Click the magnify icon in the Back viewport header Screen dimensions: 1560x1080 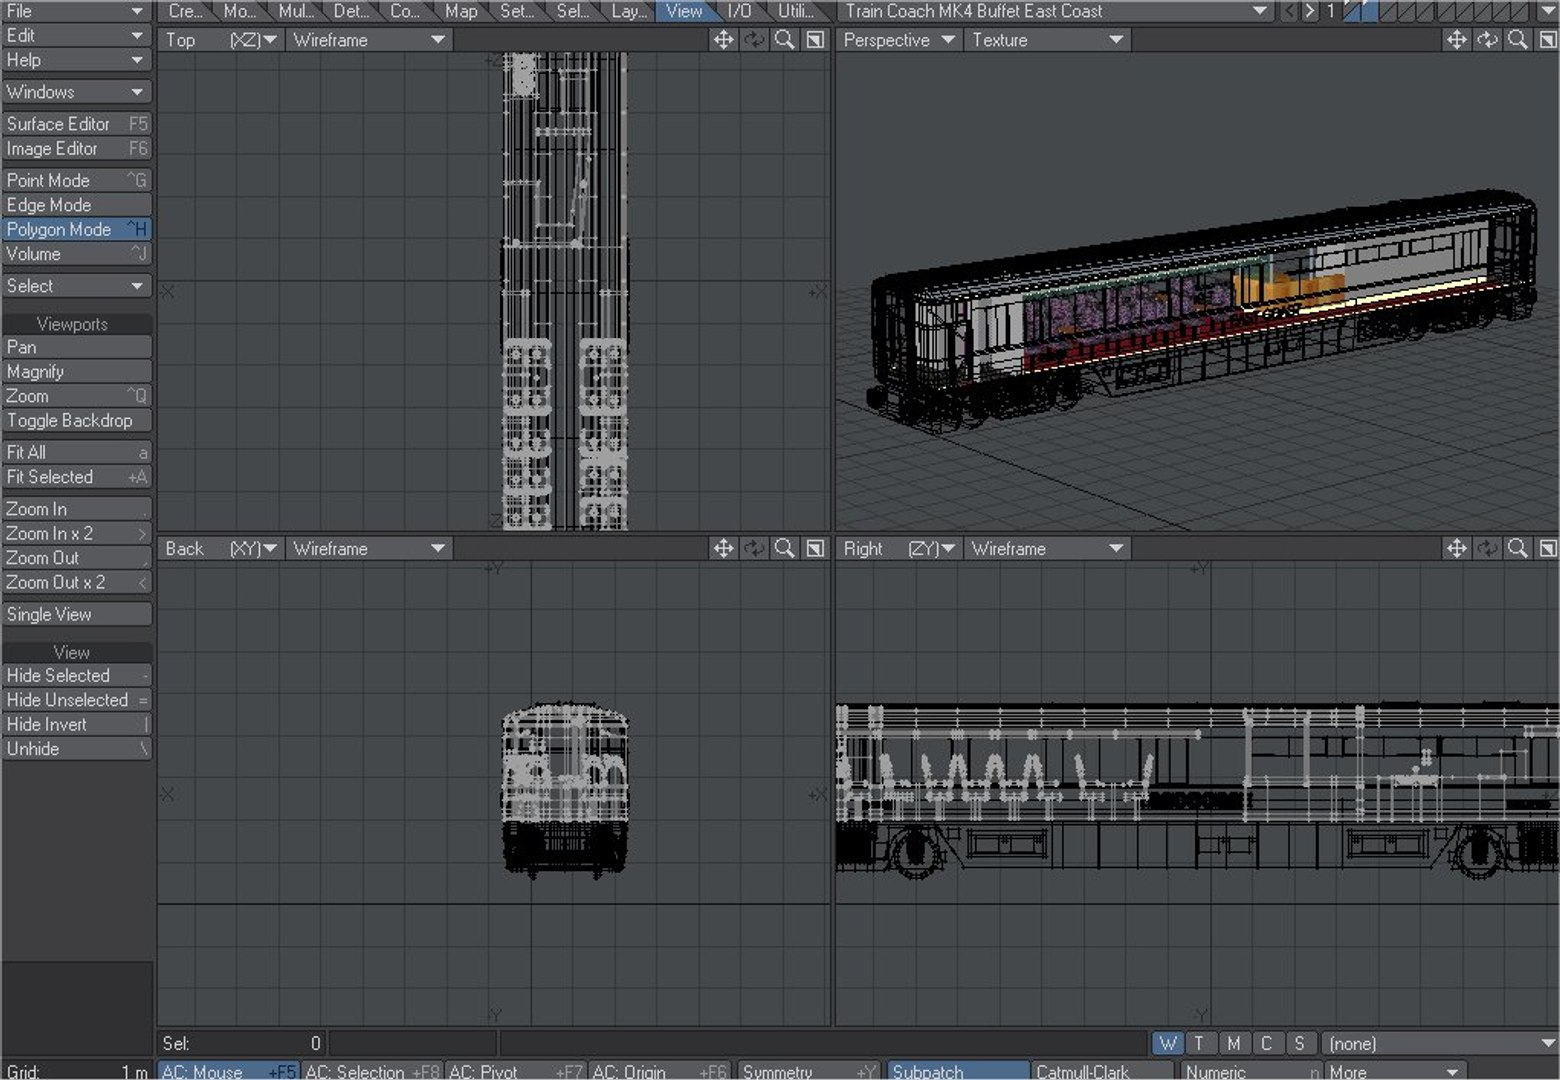coord(785,548)
